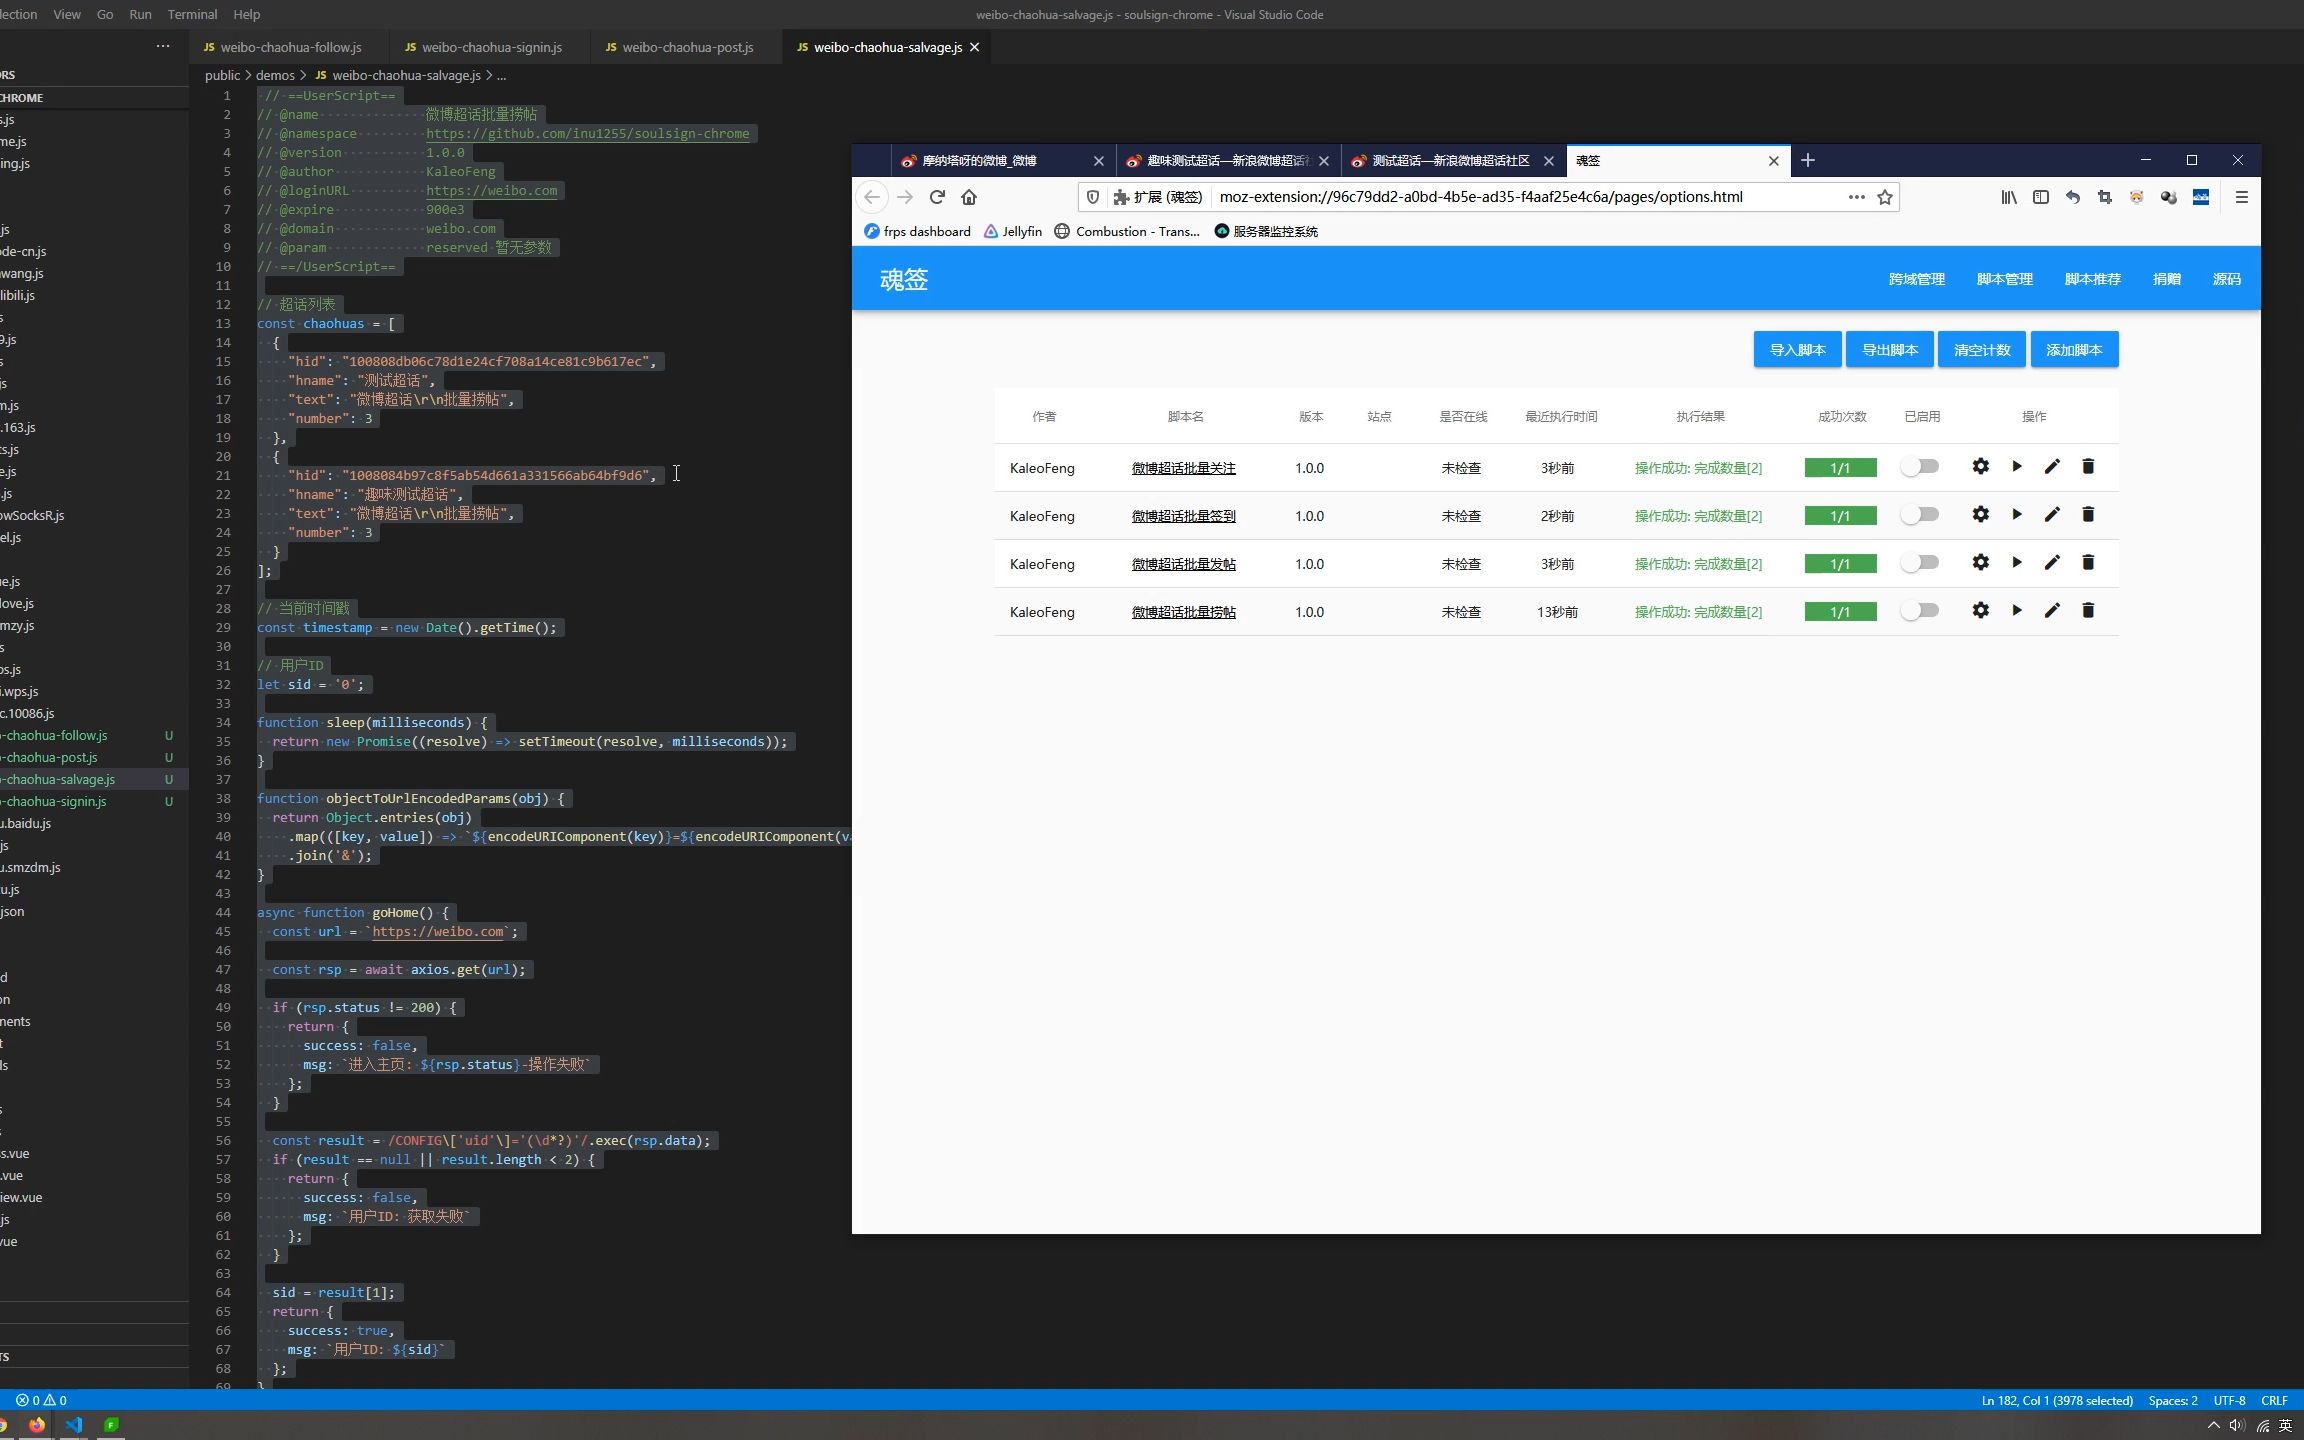Viewport: 2304px width, 1440px height.
Task: Open Firefox hamburger application menu
Action: click(2241, 197)
